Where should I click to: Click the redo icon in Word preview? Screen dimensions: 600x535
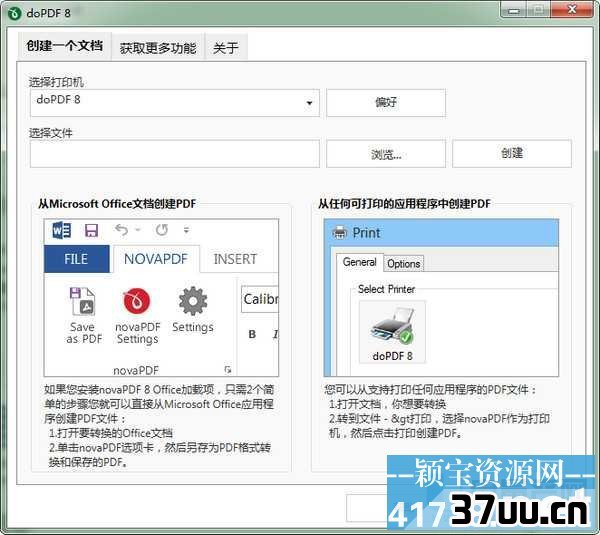pos(161,230)
